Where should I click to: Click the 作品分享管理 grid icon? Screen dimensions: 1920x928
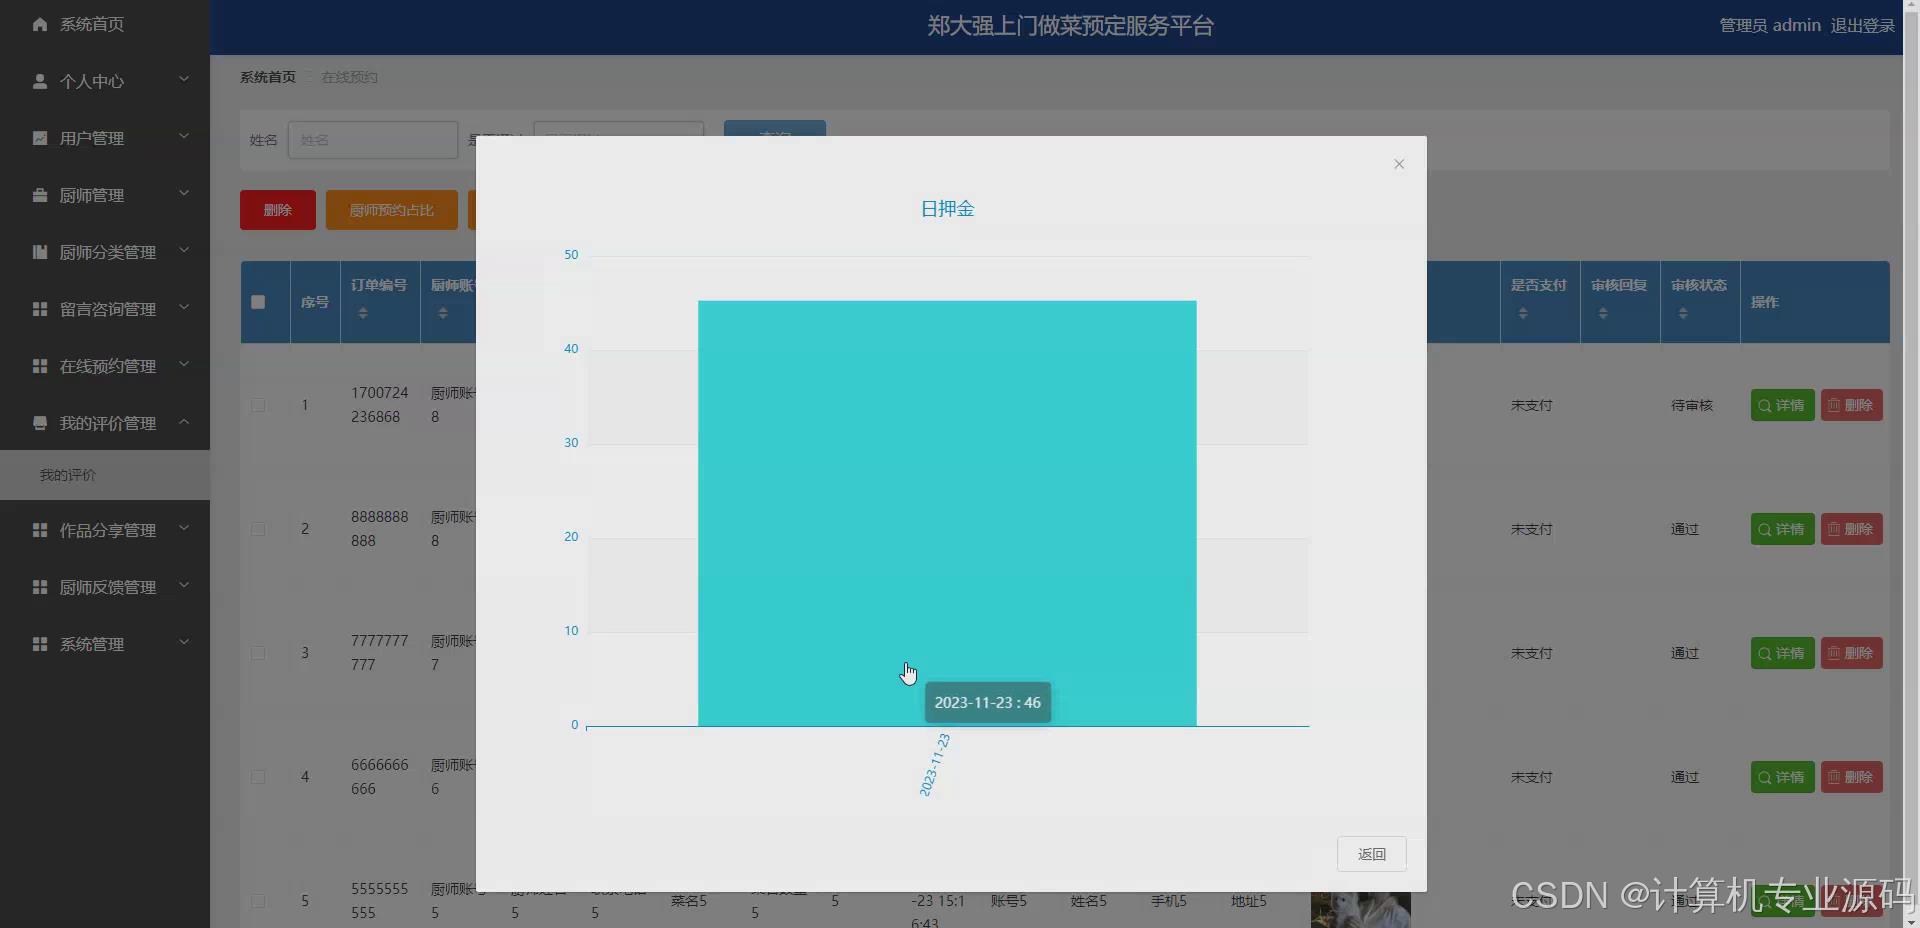point(40,530)
